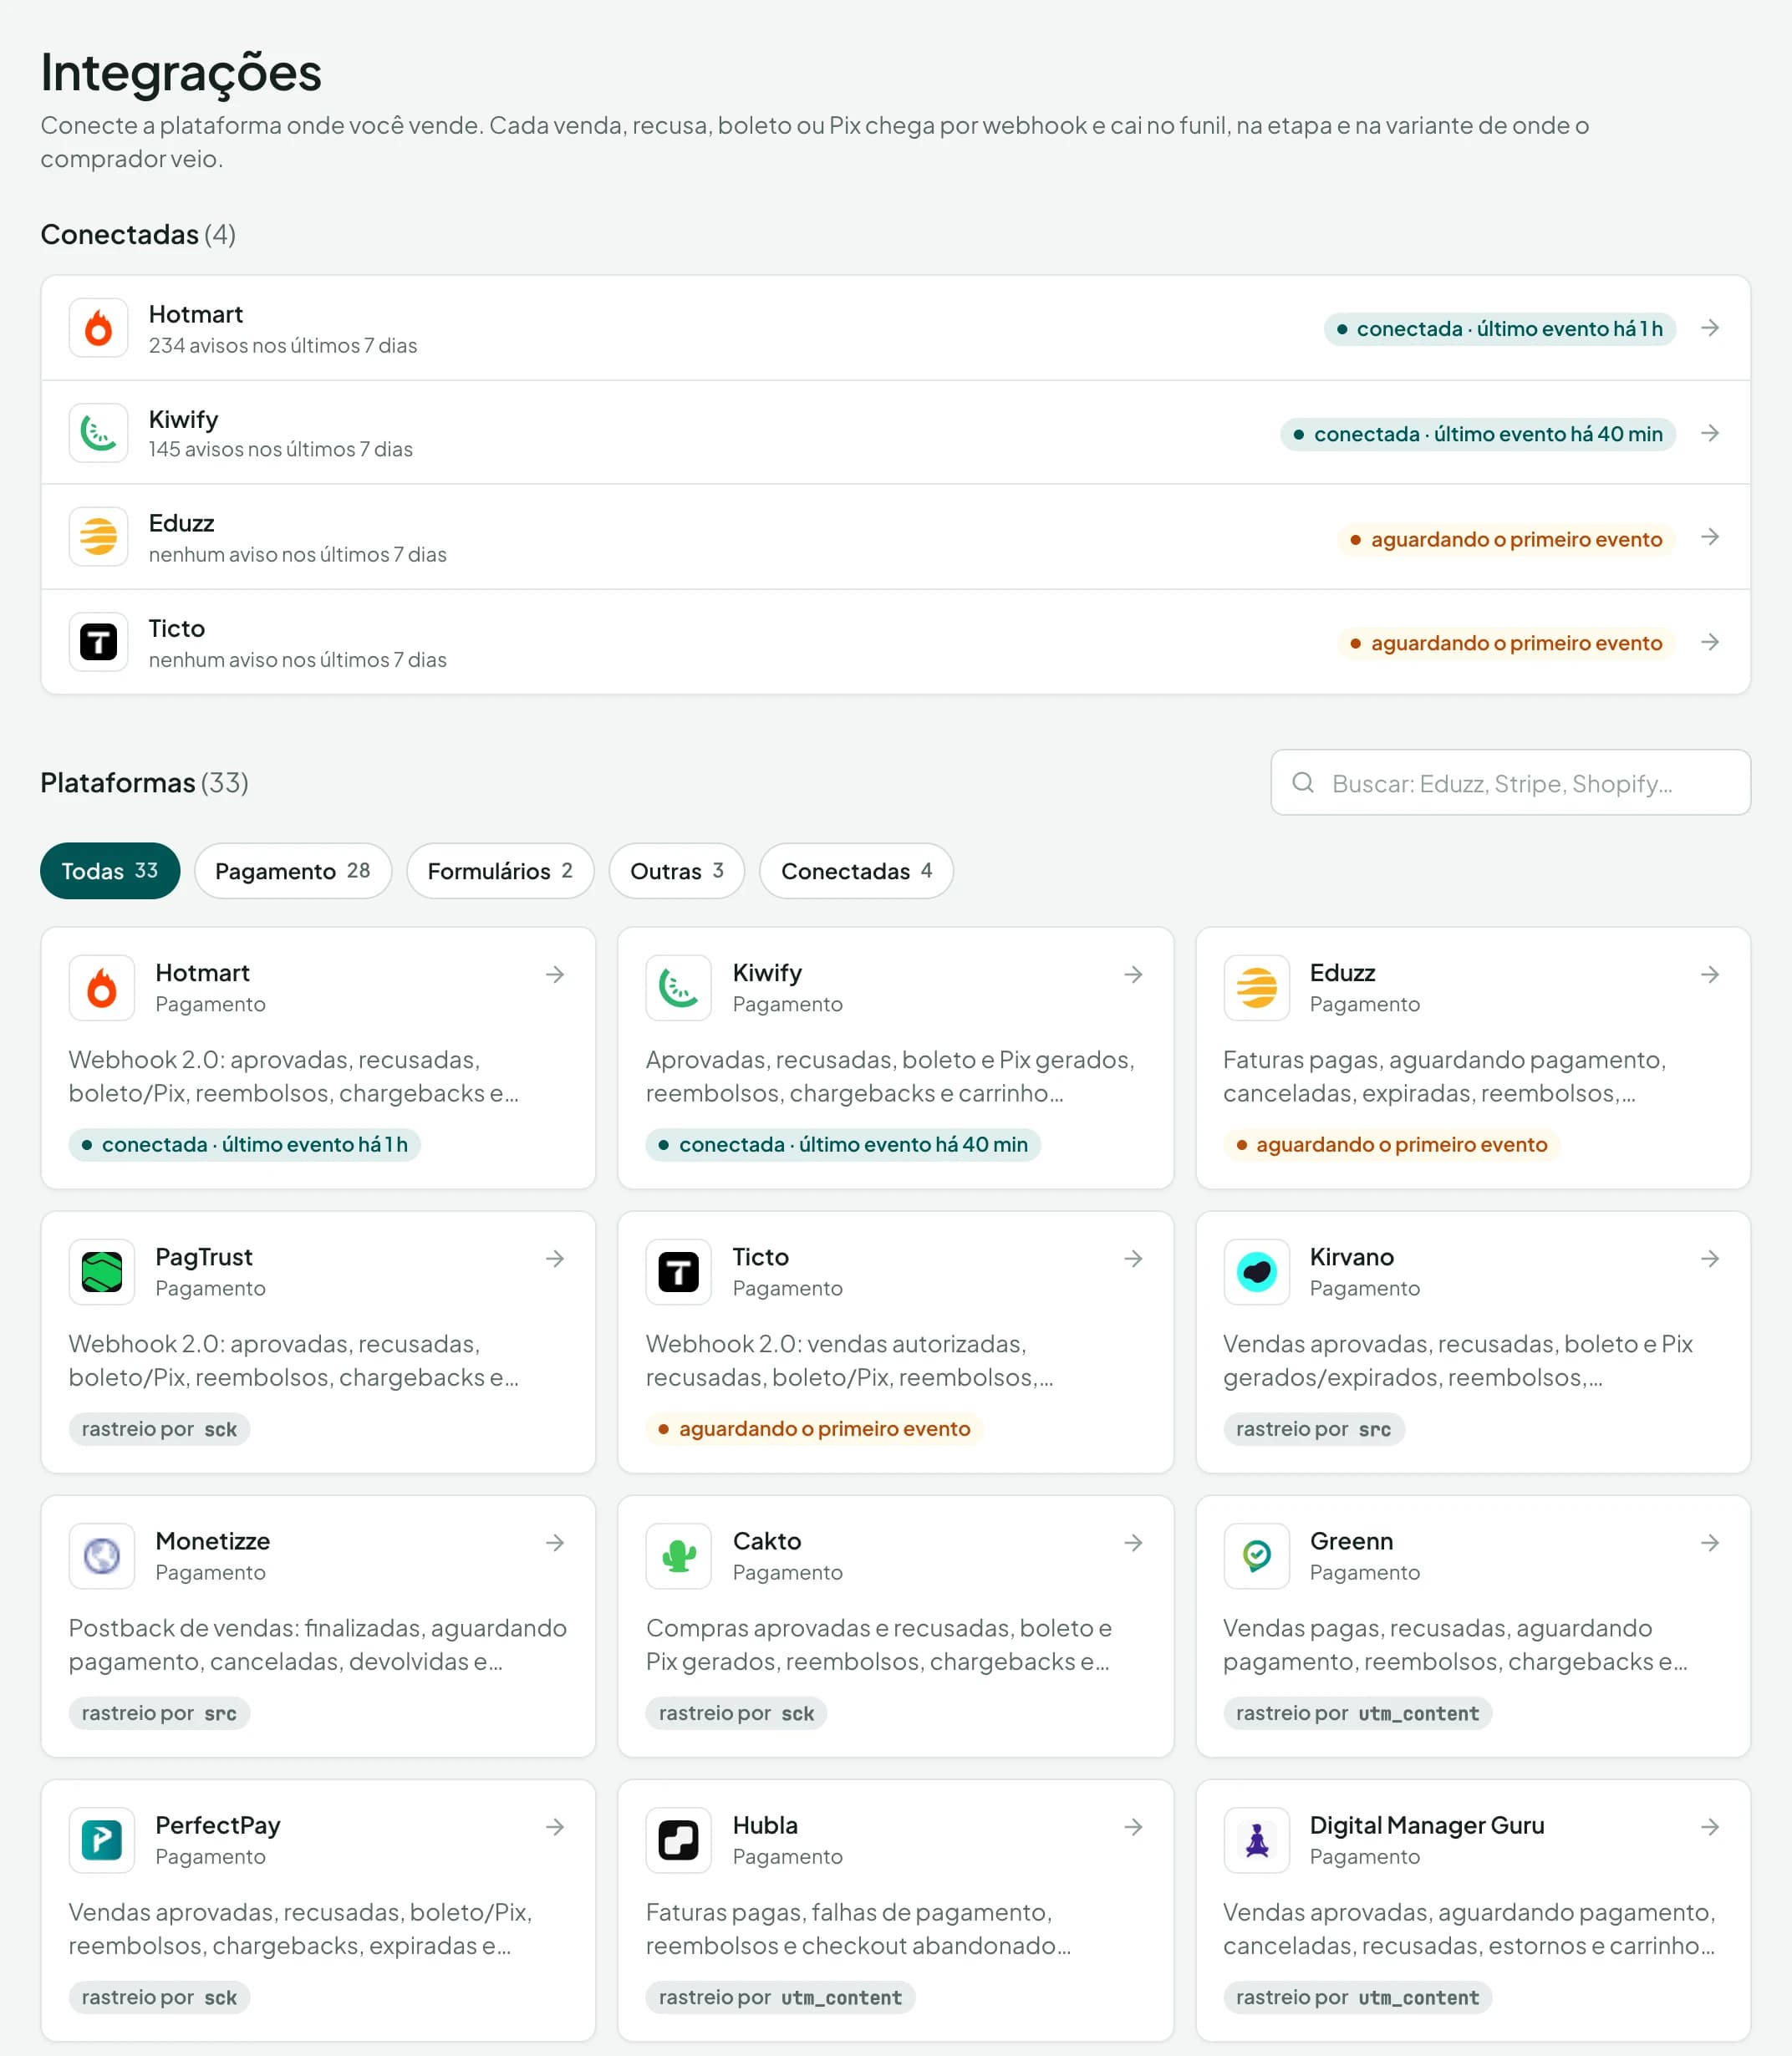The width and height of the screenshot is (1792, 2056).
Task: Click the Eduzz icon in Conectadas list
Action: click(x=98, y=537)
